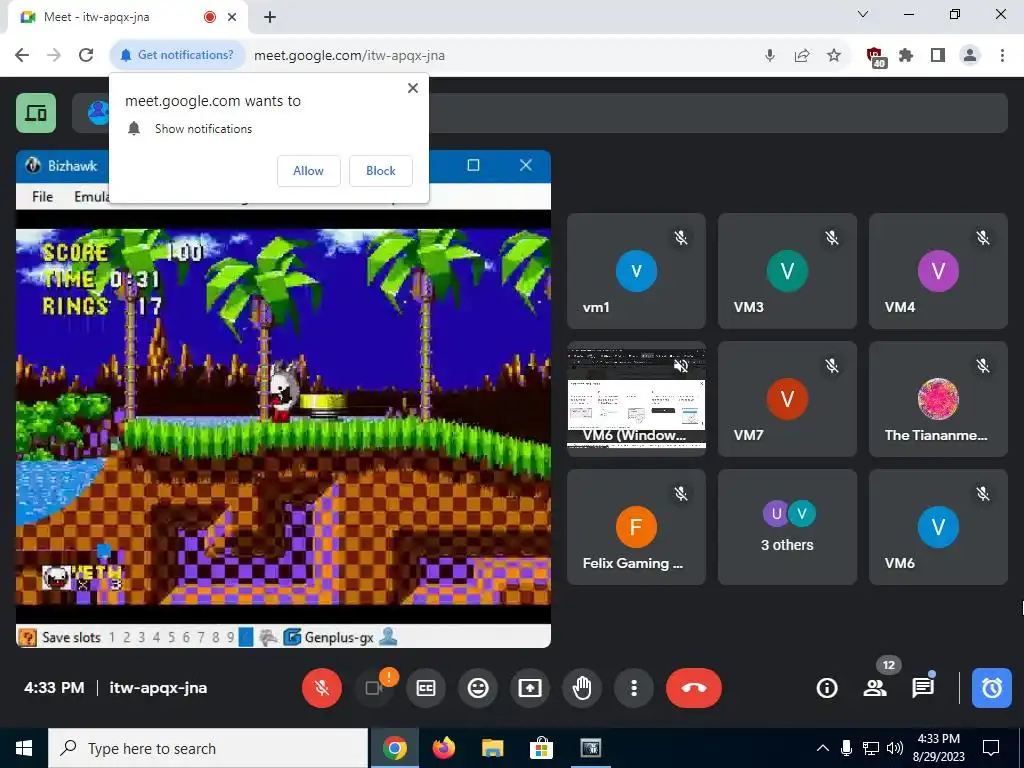Open a new browser tab

270,18
